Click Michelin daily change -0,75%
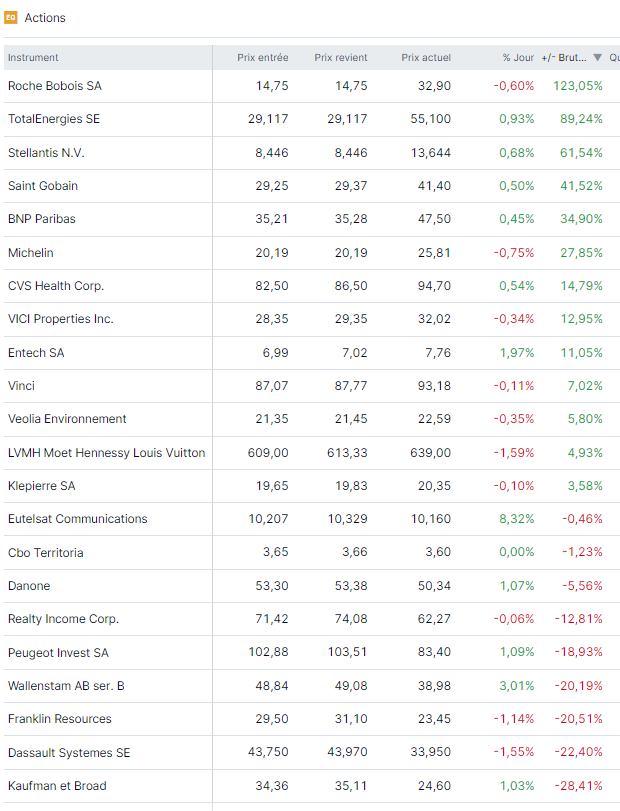 click(513, 253)
